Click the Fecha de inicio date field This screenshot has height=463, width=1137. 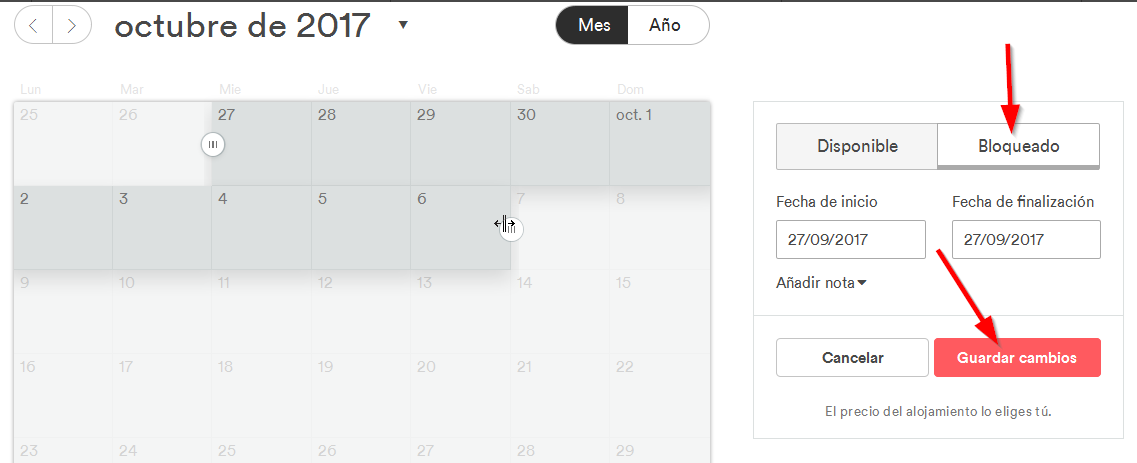point(850,240)
